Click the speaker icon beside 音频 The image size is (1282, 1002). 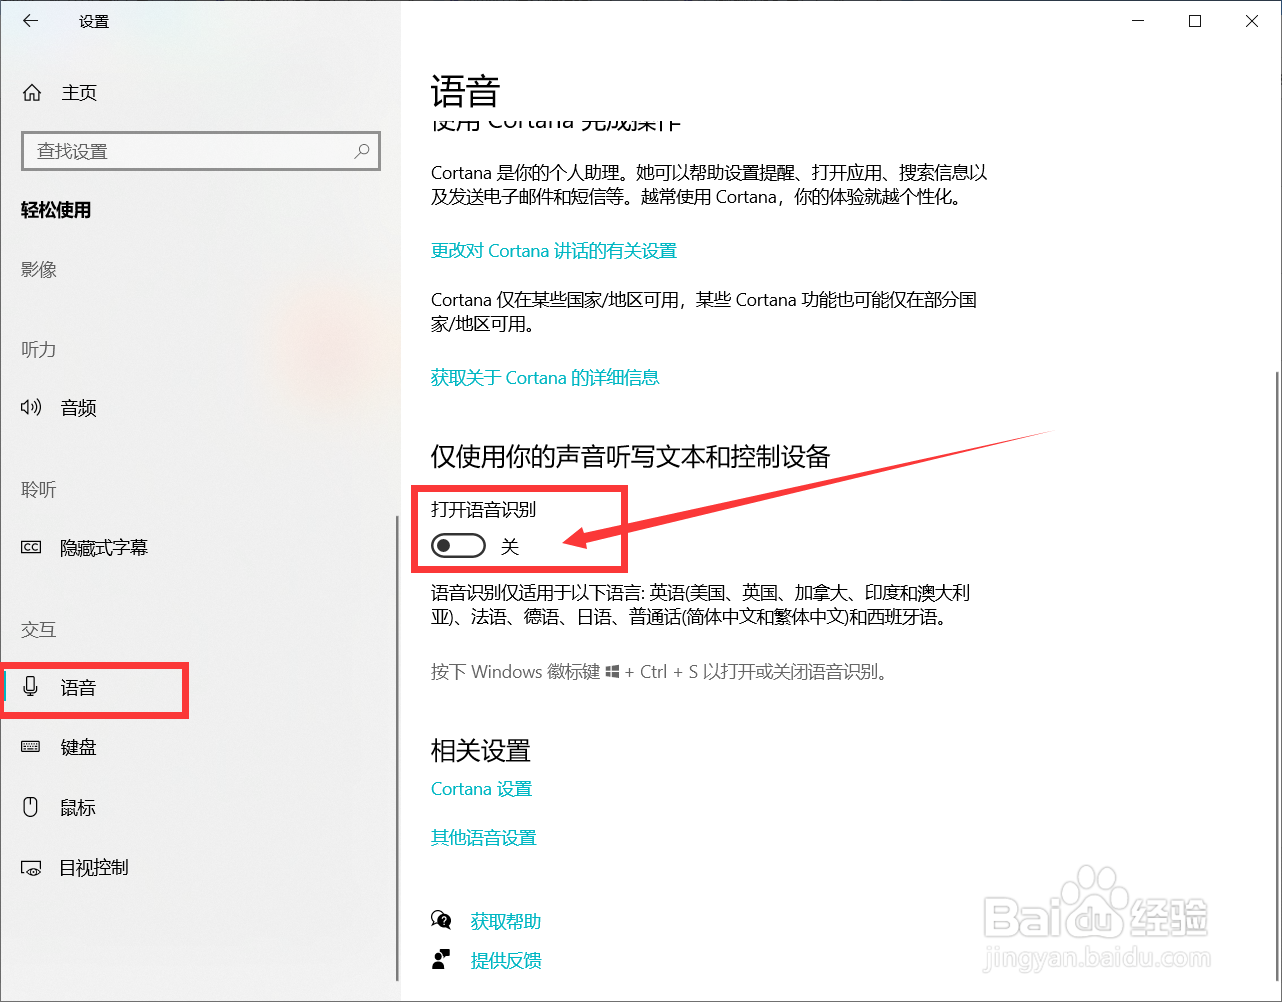pos(31,407)
